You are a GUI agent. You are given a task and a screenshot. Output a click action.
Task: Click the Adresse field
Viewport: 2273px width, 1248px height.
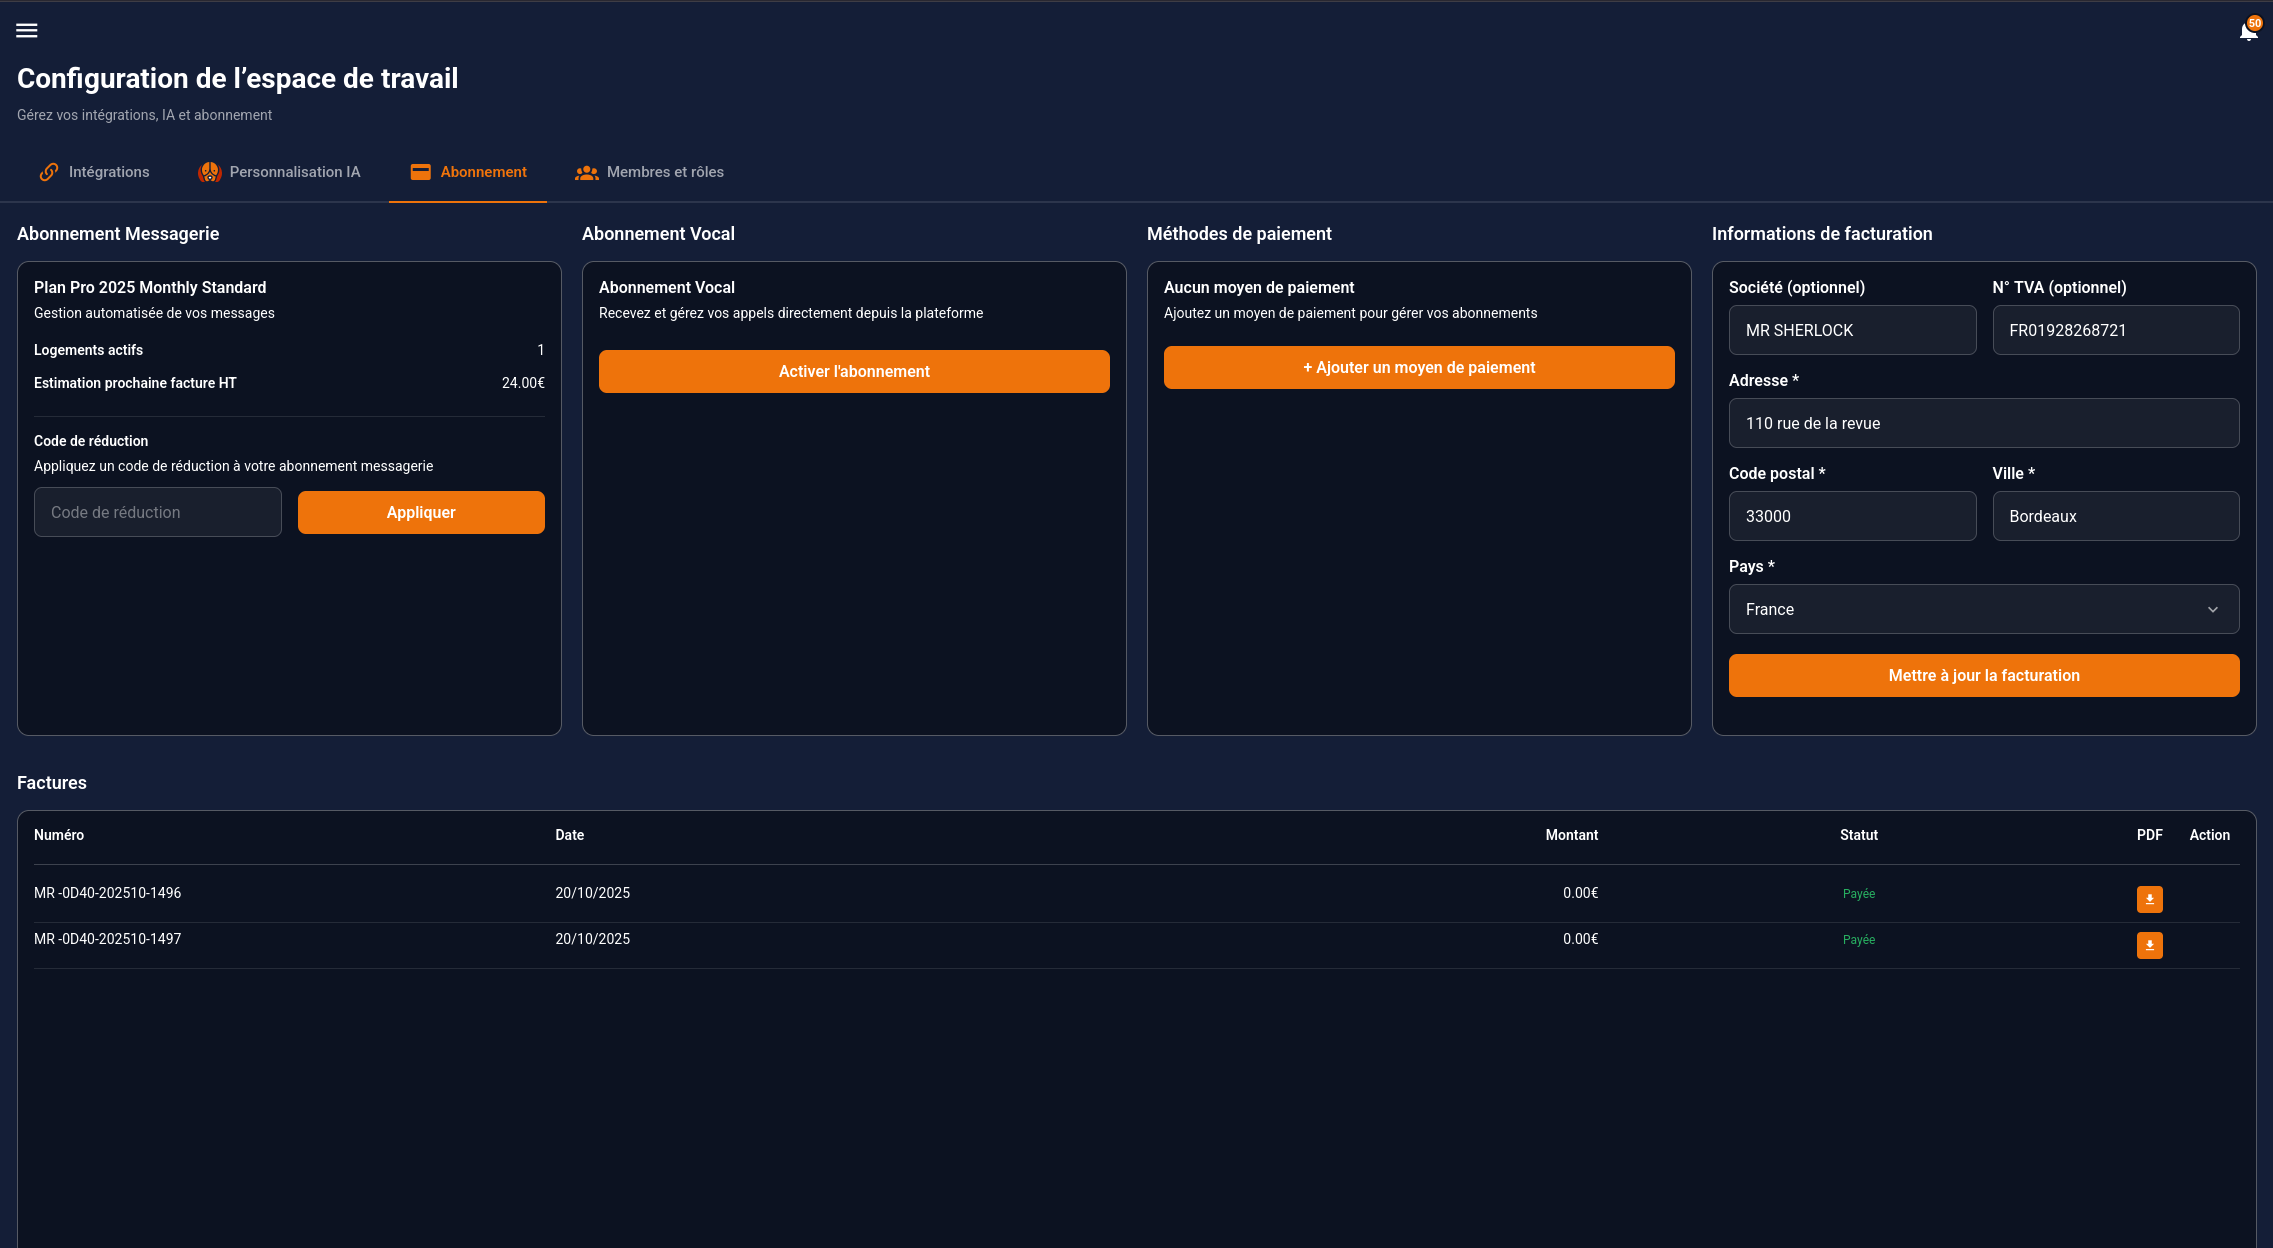click(x=1983, y=423)
